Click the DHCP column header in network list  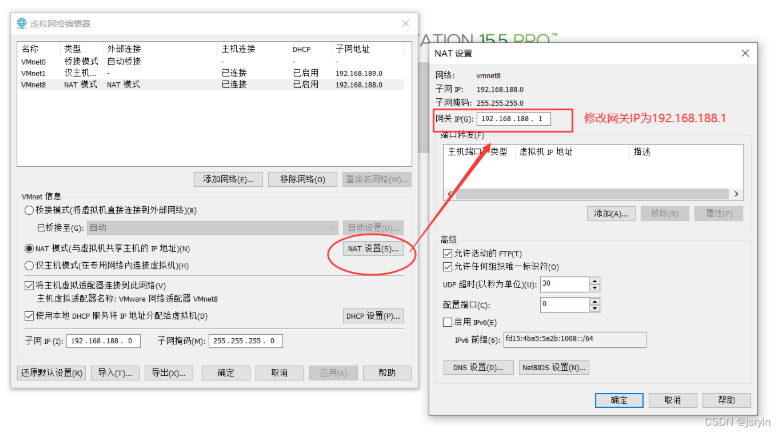pos(301,49)
